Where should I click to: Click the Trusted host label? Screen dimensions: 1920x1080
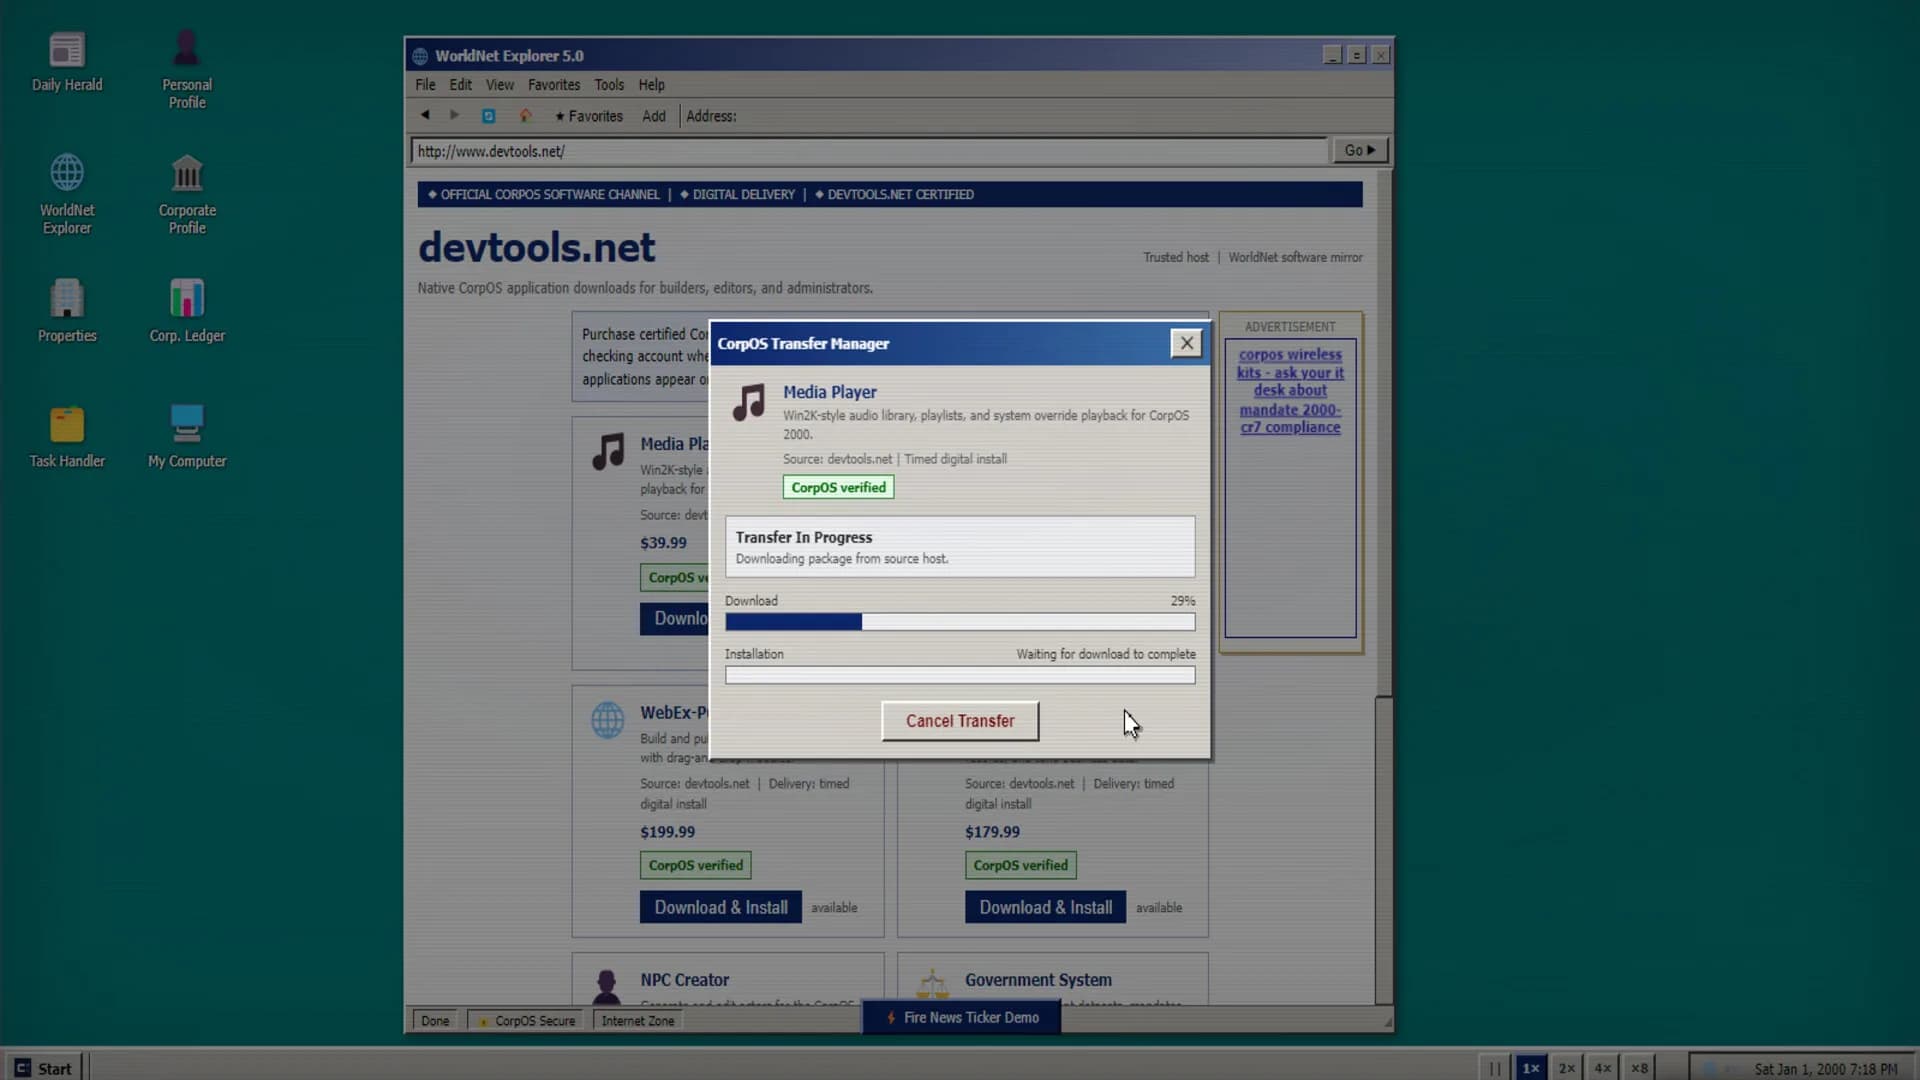click(x=1175, y=257)
